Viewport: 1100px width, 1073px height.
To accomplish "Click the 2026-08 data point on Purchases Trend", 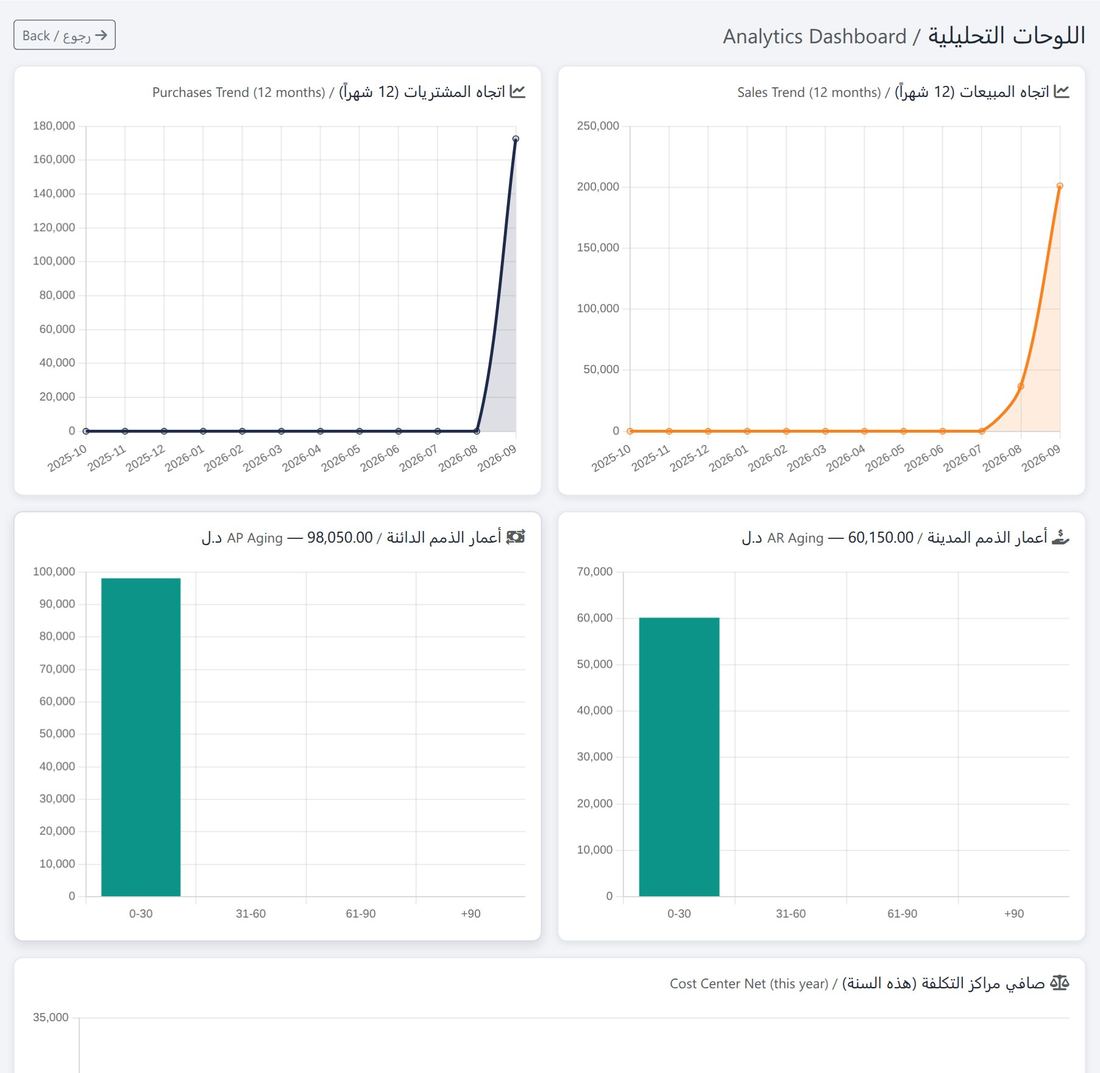I will pos(477,431).
